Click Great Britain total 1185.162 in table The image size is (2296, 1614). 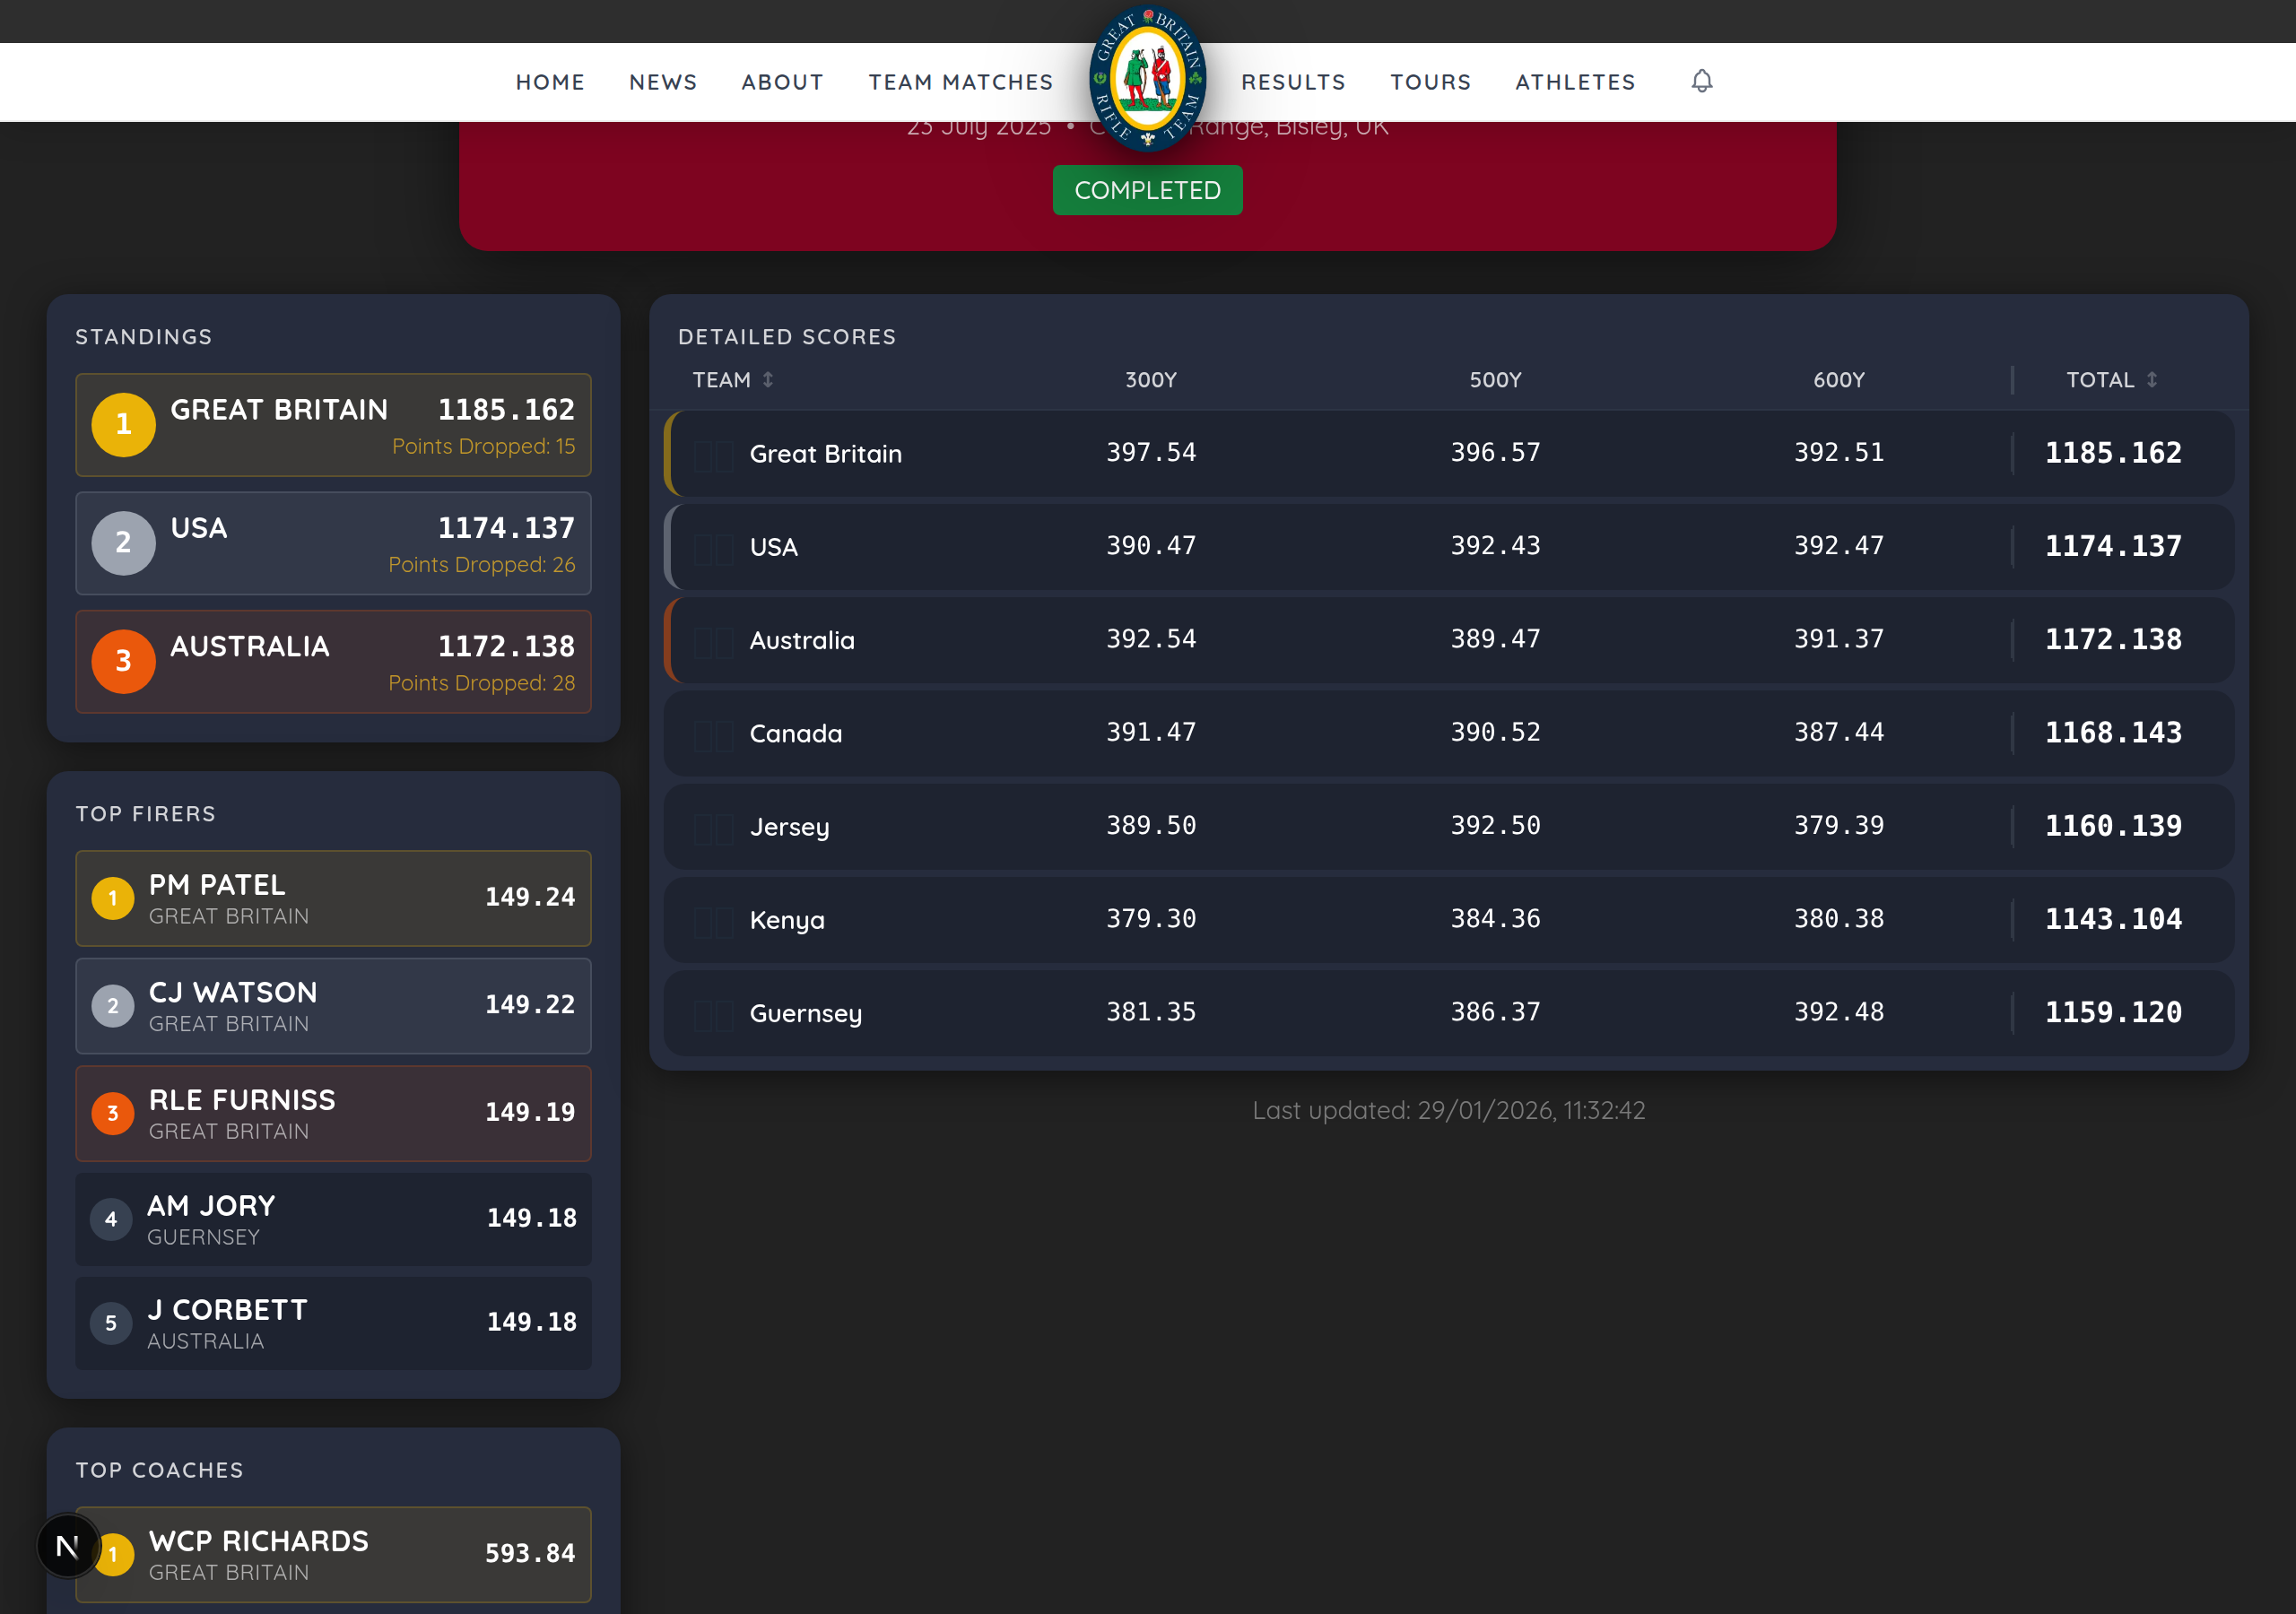(x=2113, y=453)
